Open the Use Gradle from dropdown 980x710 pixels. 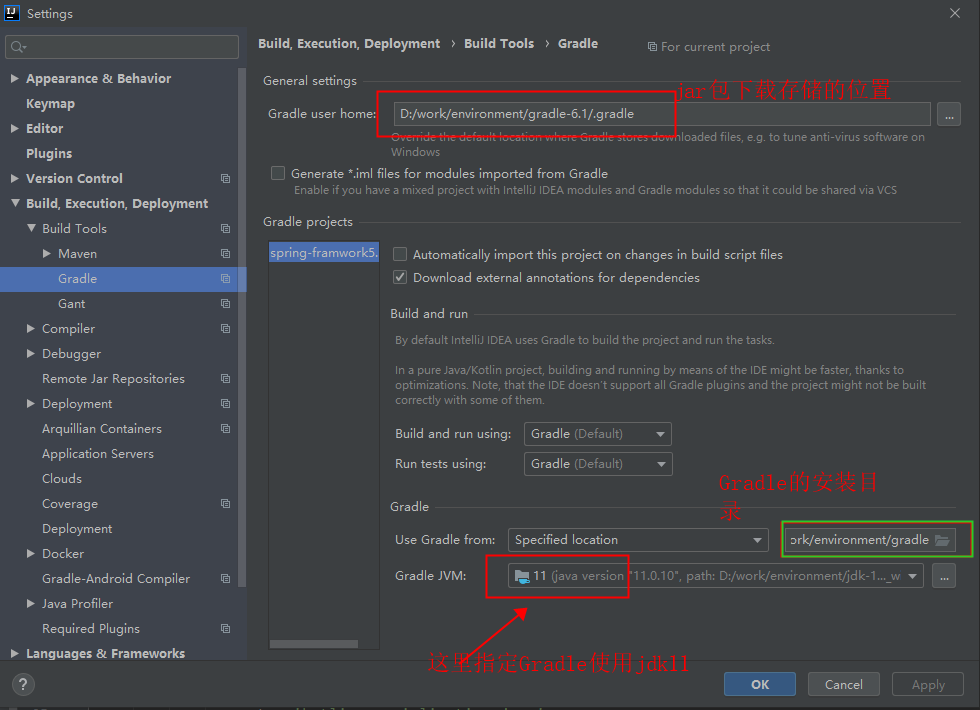(x=638, y=540)
